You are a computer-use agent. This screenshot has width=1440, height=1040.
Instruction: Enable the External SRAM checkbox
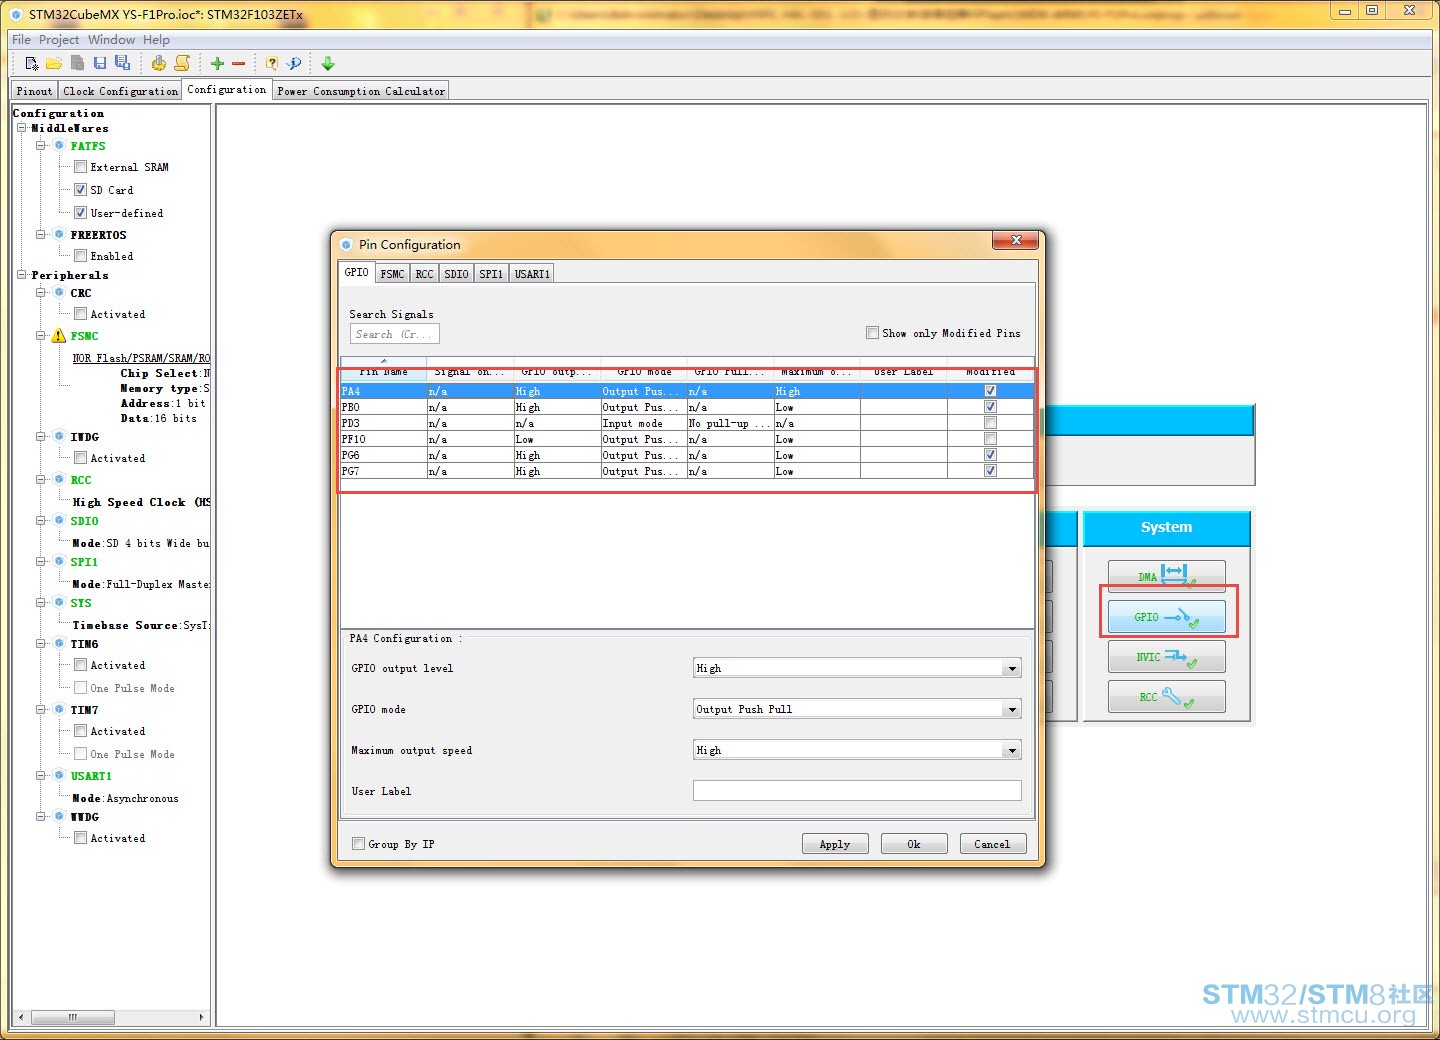pyautogui.click(x=80, y=167)
